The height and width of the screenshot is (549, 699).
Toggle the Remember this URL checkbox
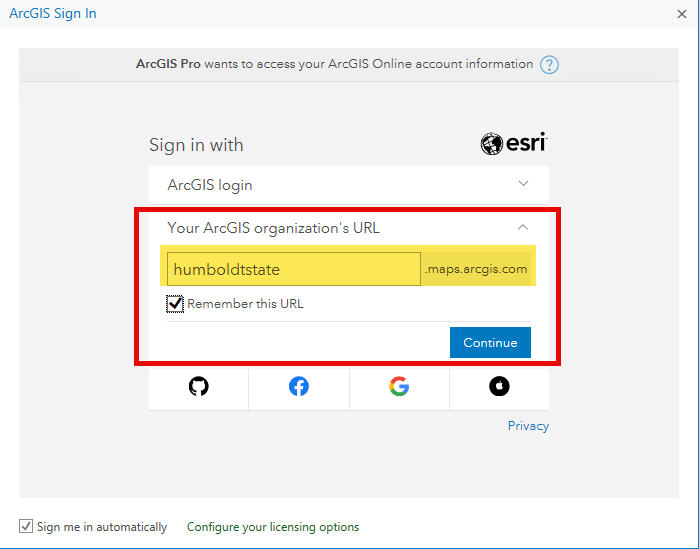[x=175, y=304]
